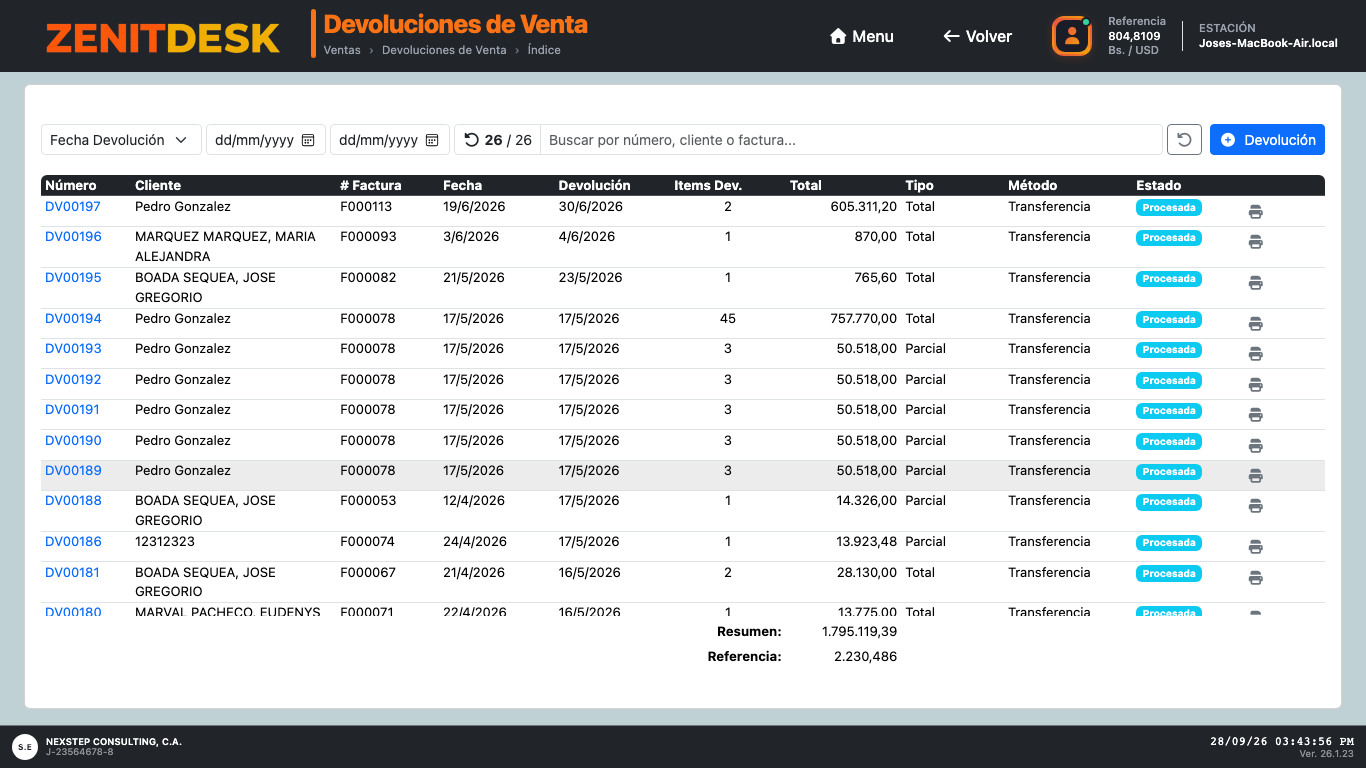Click Resumen total 1.795.119,39
Image resolution: width=1366 pixels, height=768 pixels.
(x=859, y=632)
